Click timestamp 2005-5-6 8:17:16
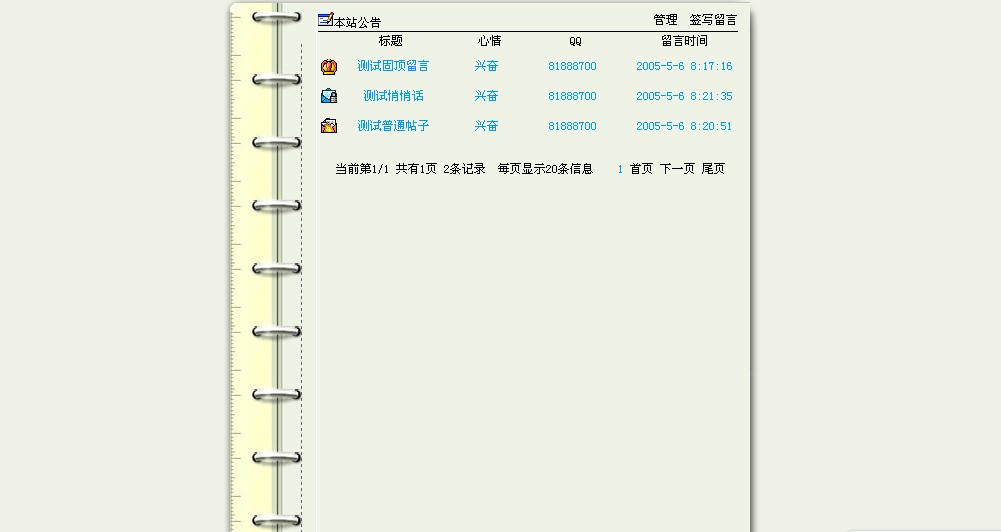The image size is (1001, 532). [x=684, y=66]
